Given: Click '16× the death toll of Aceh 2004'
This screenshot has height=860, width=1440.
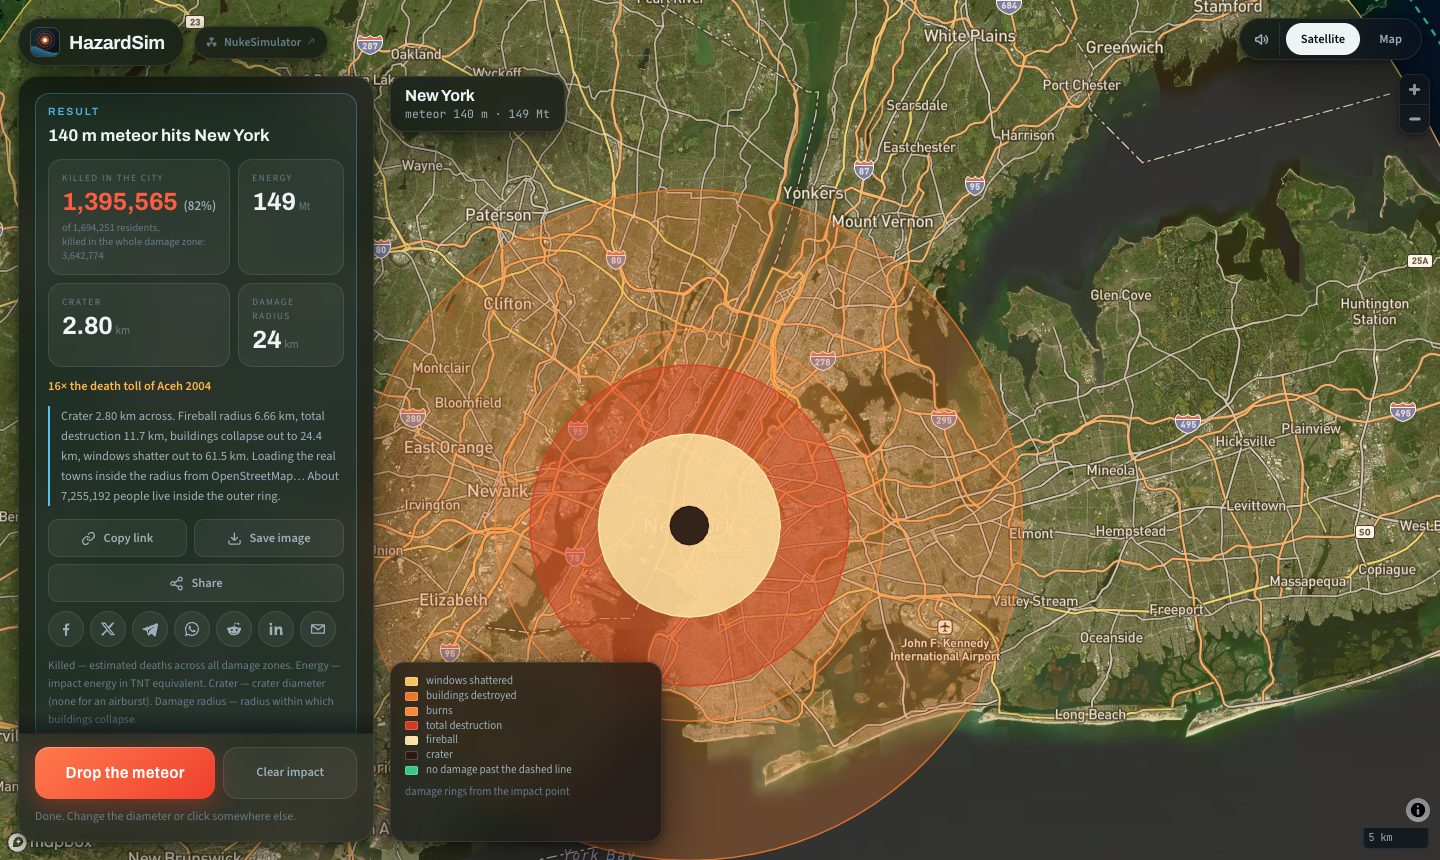Looking at the screenshot, I should click(x=129, y=386).
